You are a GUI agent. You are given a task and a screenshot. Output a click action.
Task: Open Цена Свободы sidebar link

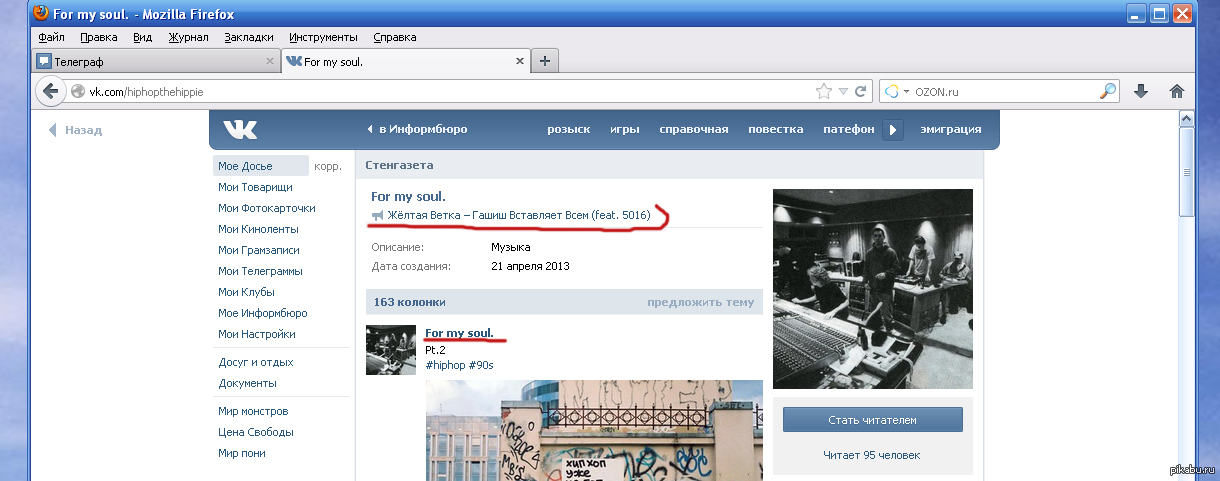click(x=256, y=432)
